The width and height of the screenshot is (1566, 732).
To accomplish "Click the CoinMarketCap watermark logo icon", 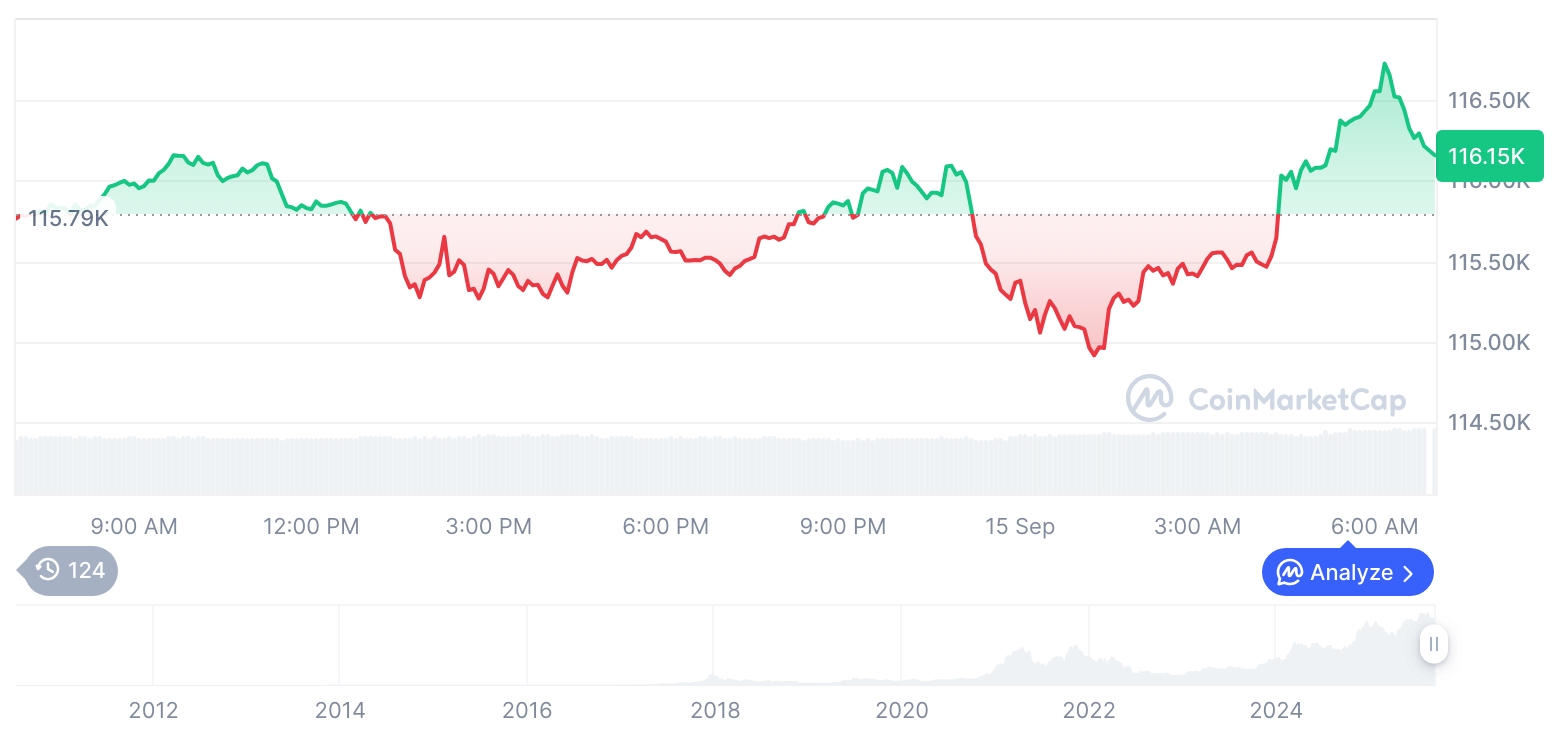I will point(1149,398).
